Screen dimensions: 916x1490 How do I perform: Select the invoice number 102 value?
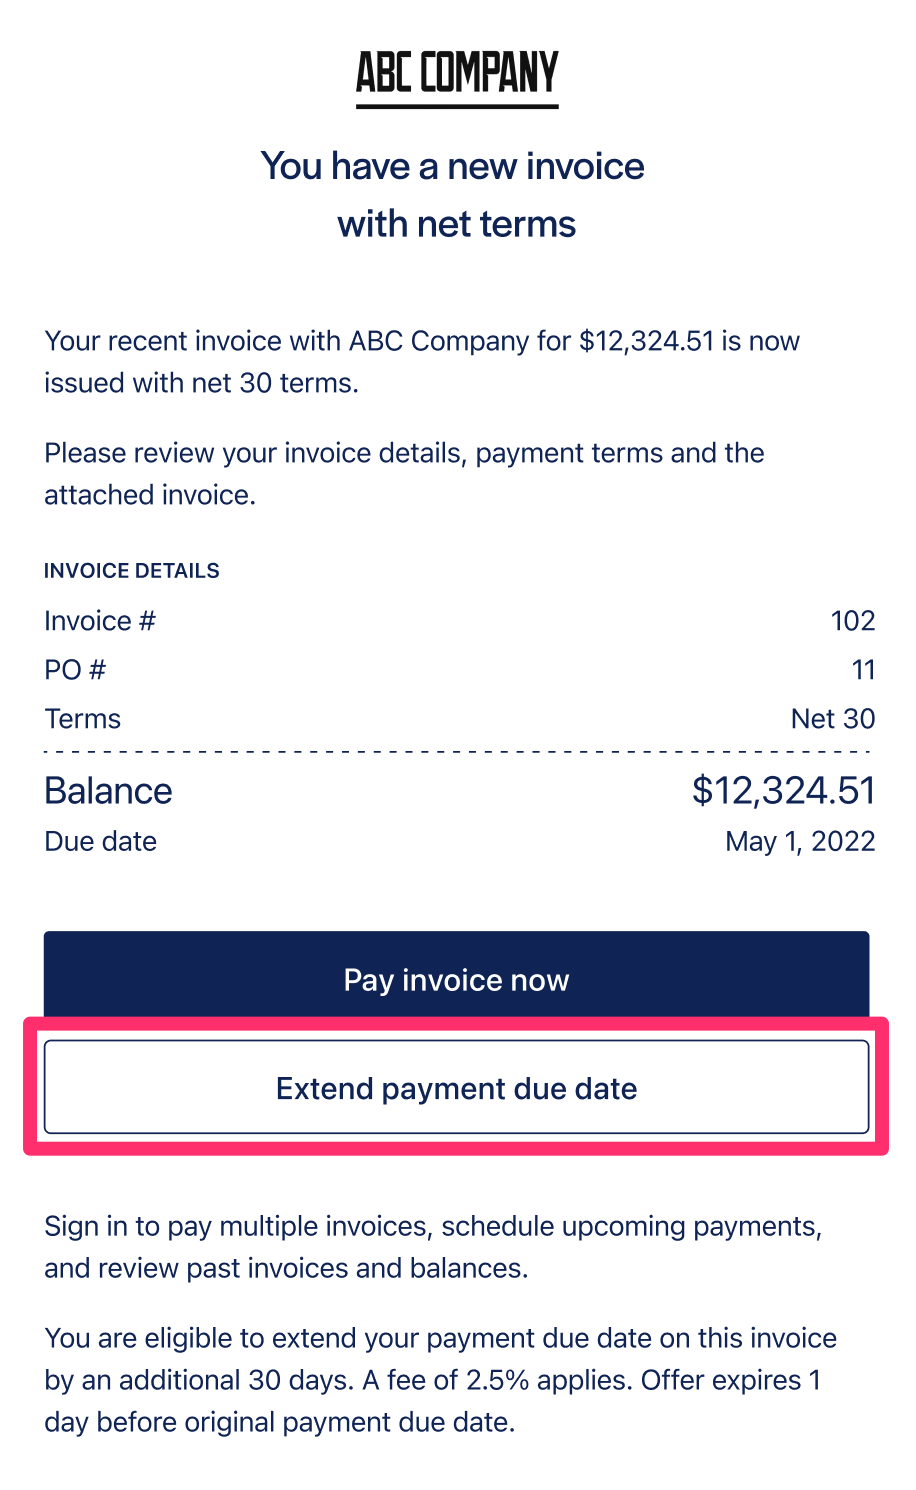853,621
